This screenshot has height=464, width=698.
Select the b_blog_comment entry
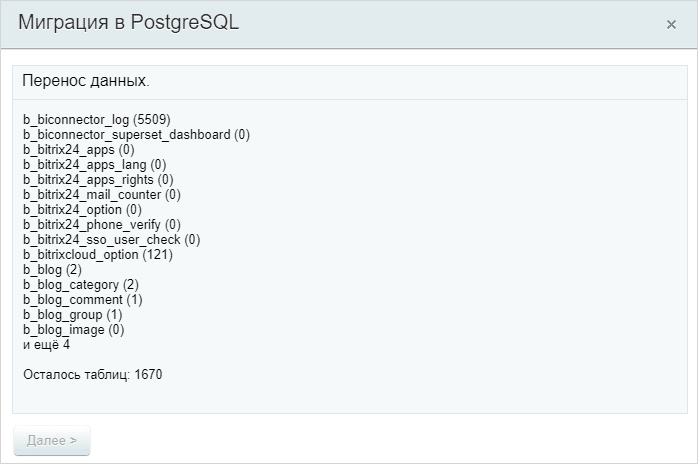(82, 300)
